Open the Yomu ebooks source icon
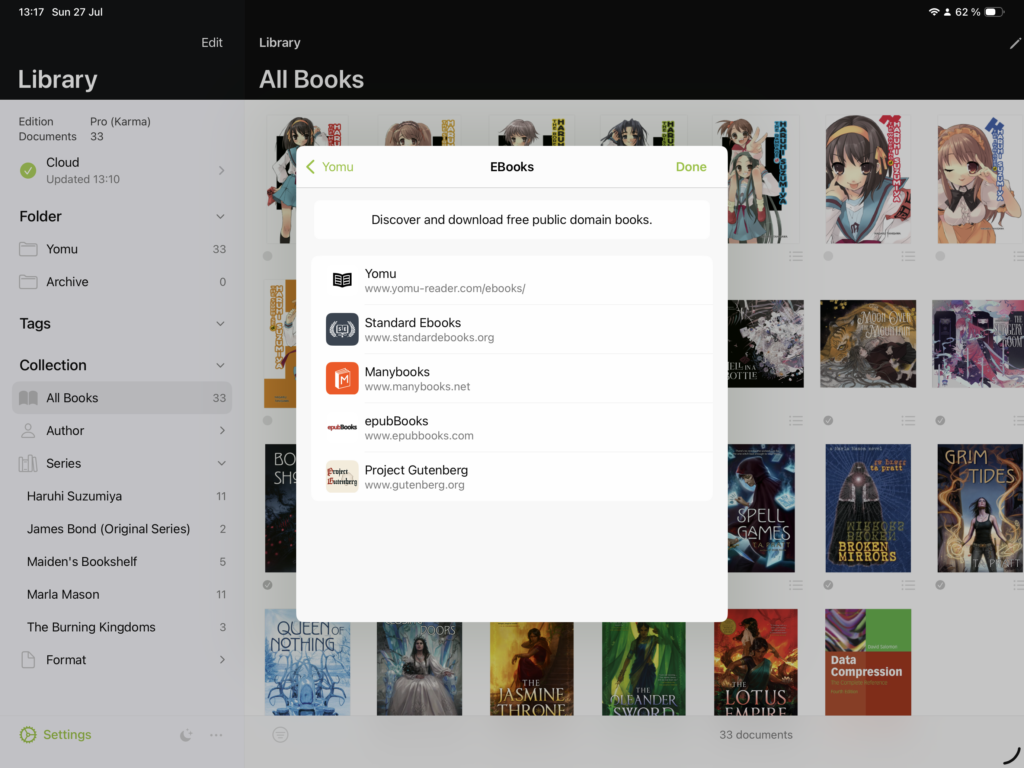 [x=342, y=280]
